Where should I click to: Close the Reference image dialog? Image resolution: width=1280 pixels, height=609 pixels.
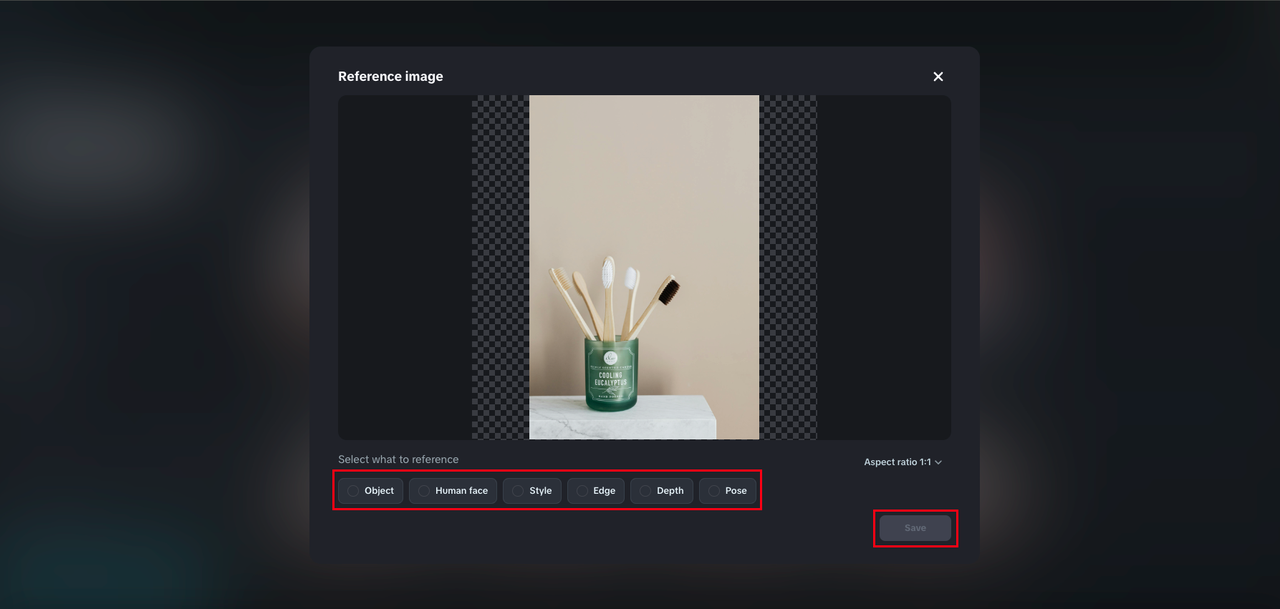pos(938,77)
